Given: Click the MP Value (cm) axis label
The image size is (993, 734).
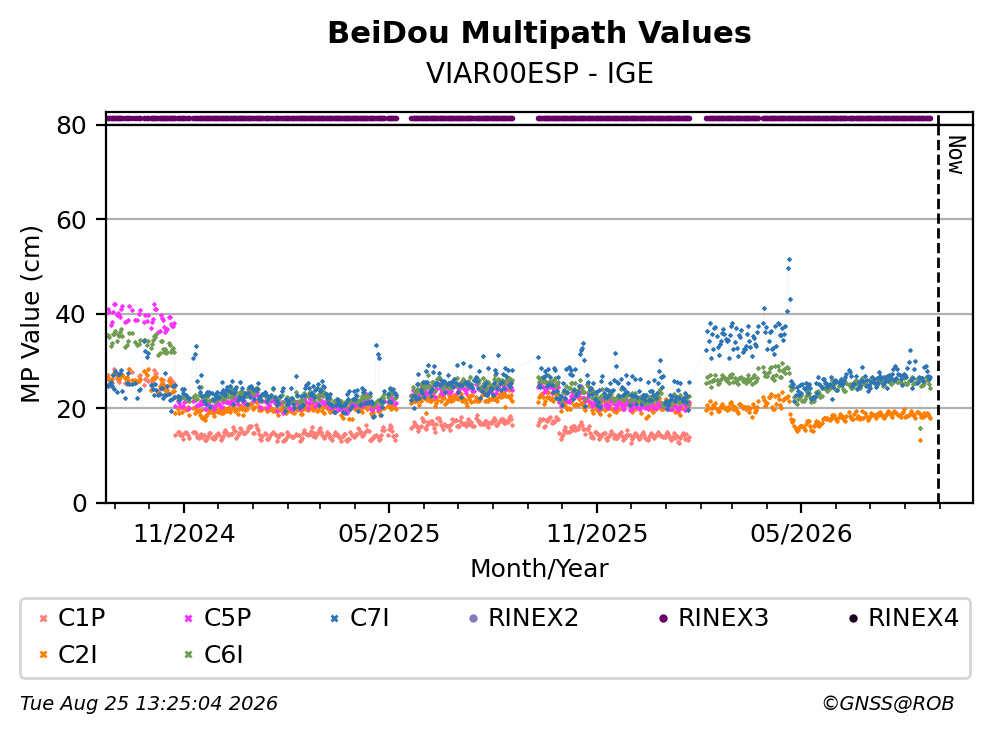Looking at the screenshot, I should [30, 314].
